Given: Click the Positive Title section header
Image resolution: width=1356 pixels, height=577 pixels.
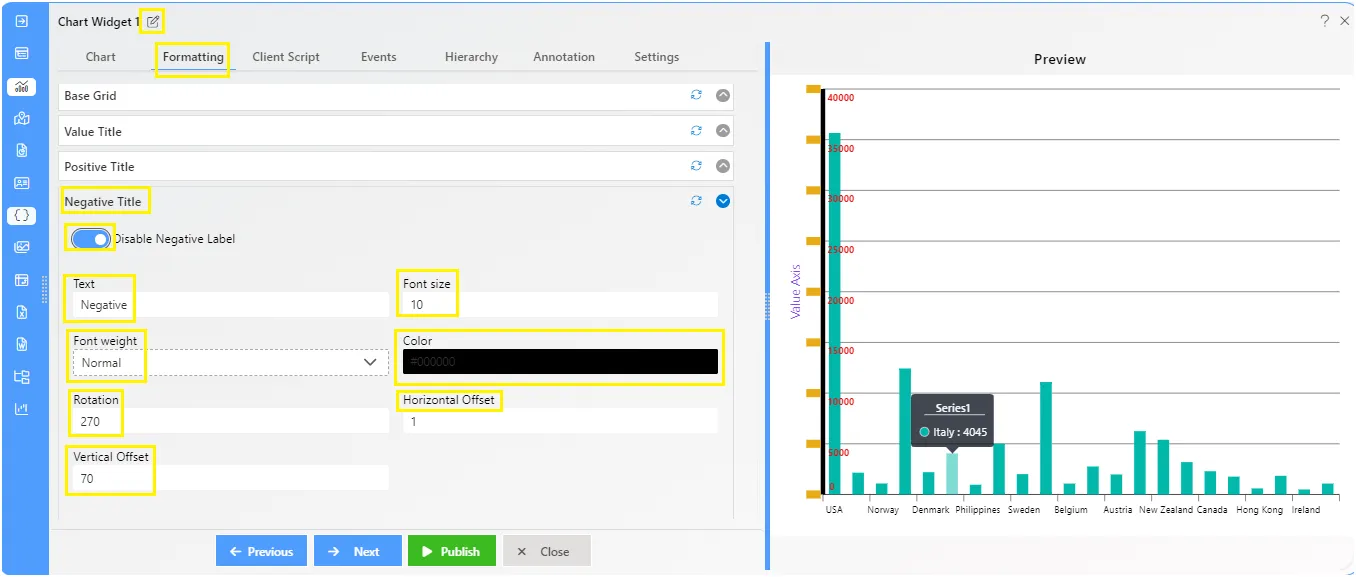Looking at the screenshot, I should click(396, 166).
